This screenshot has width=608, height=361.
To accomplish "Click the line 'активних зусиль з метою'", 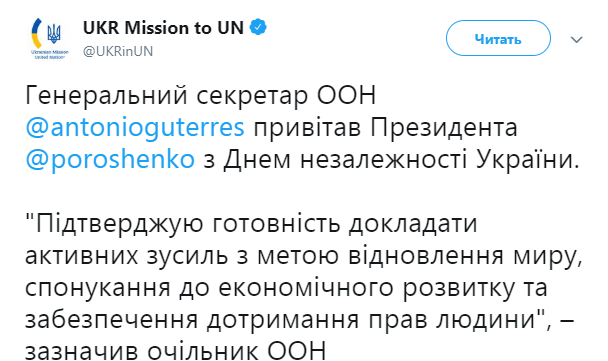I will click(x=304, y=256).
